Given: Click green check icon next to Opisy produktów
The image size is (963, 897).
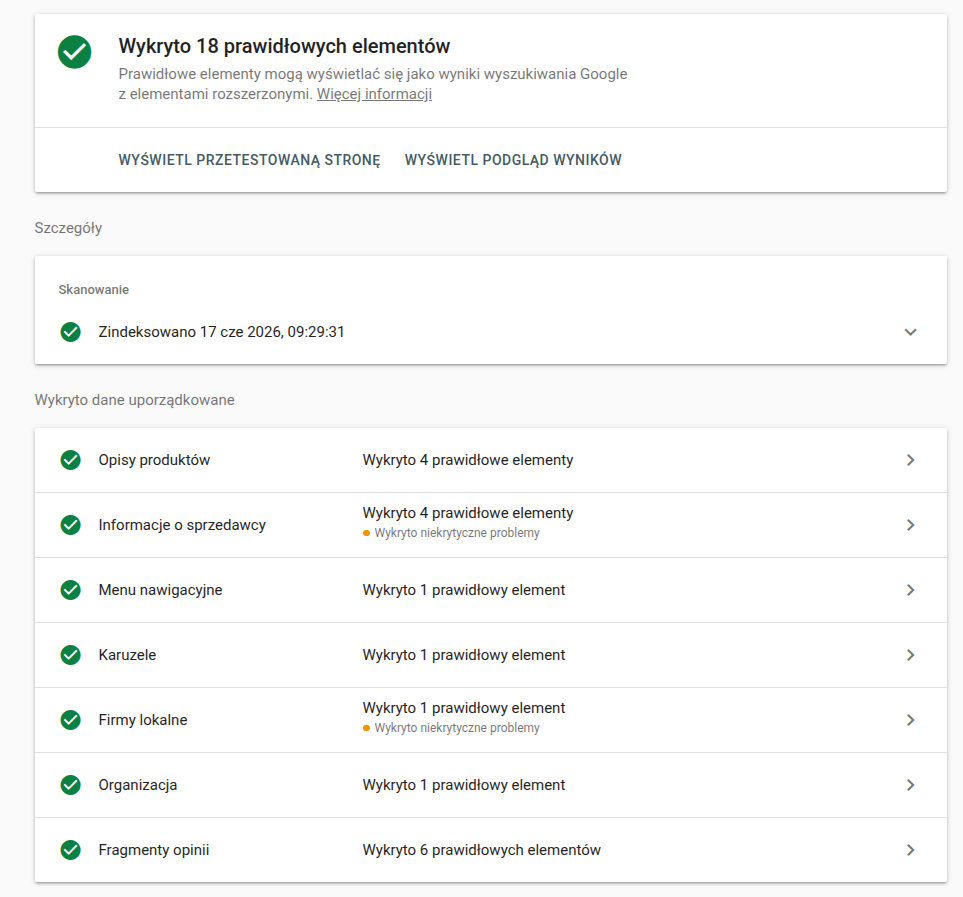Looking at the screenshot, I should point(71,460).
